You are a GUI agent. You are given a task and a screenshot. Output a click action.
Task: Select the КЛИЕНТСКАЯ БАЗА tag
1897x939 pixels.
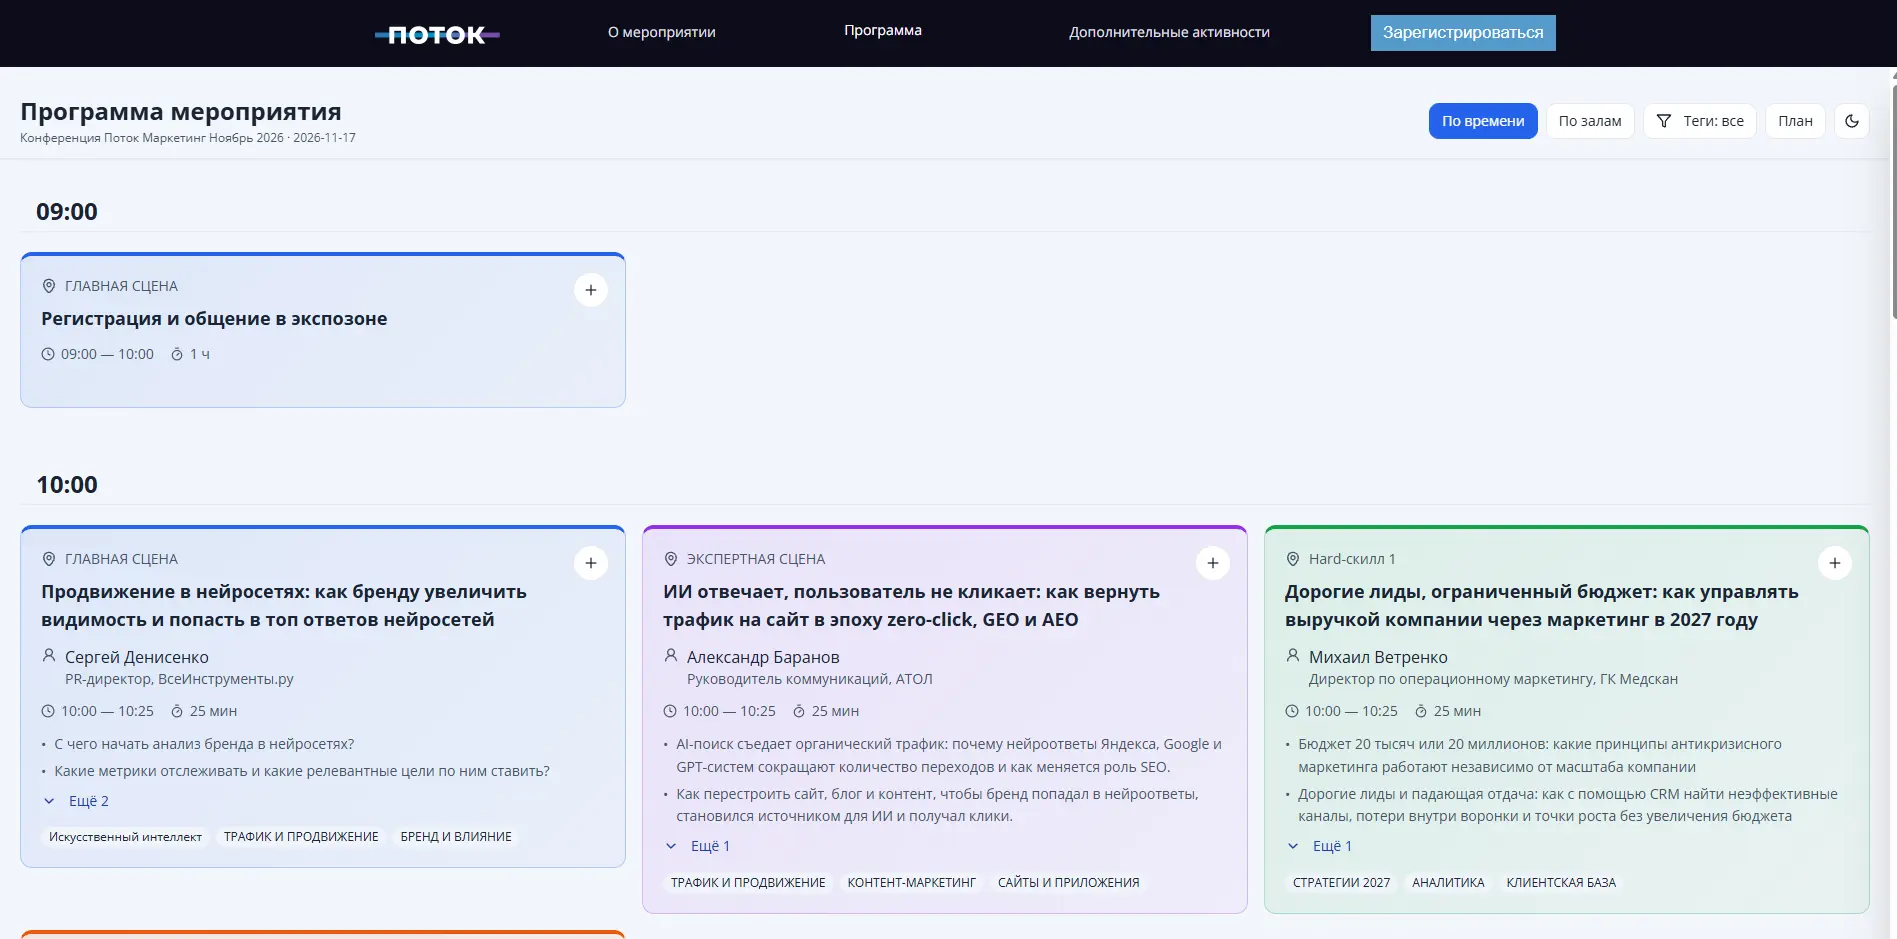pos(1561,882)
